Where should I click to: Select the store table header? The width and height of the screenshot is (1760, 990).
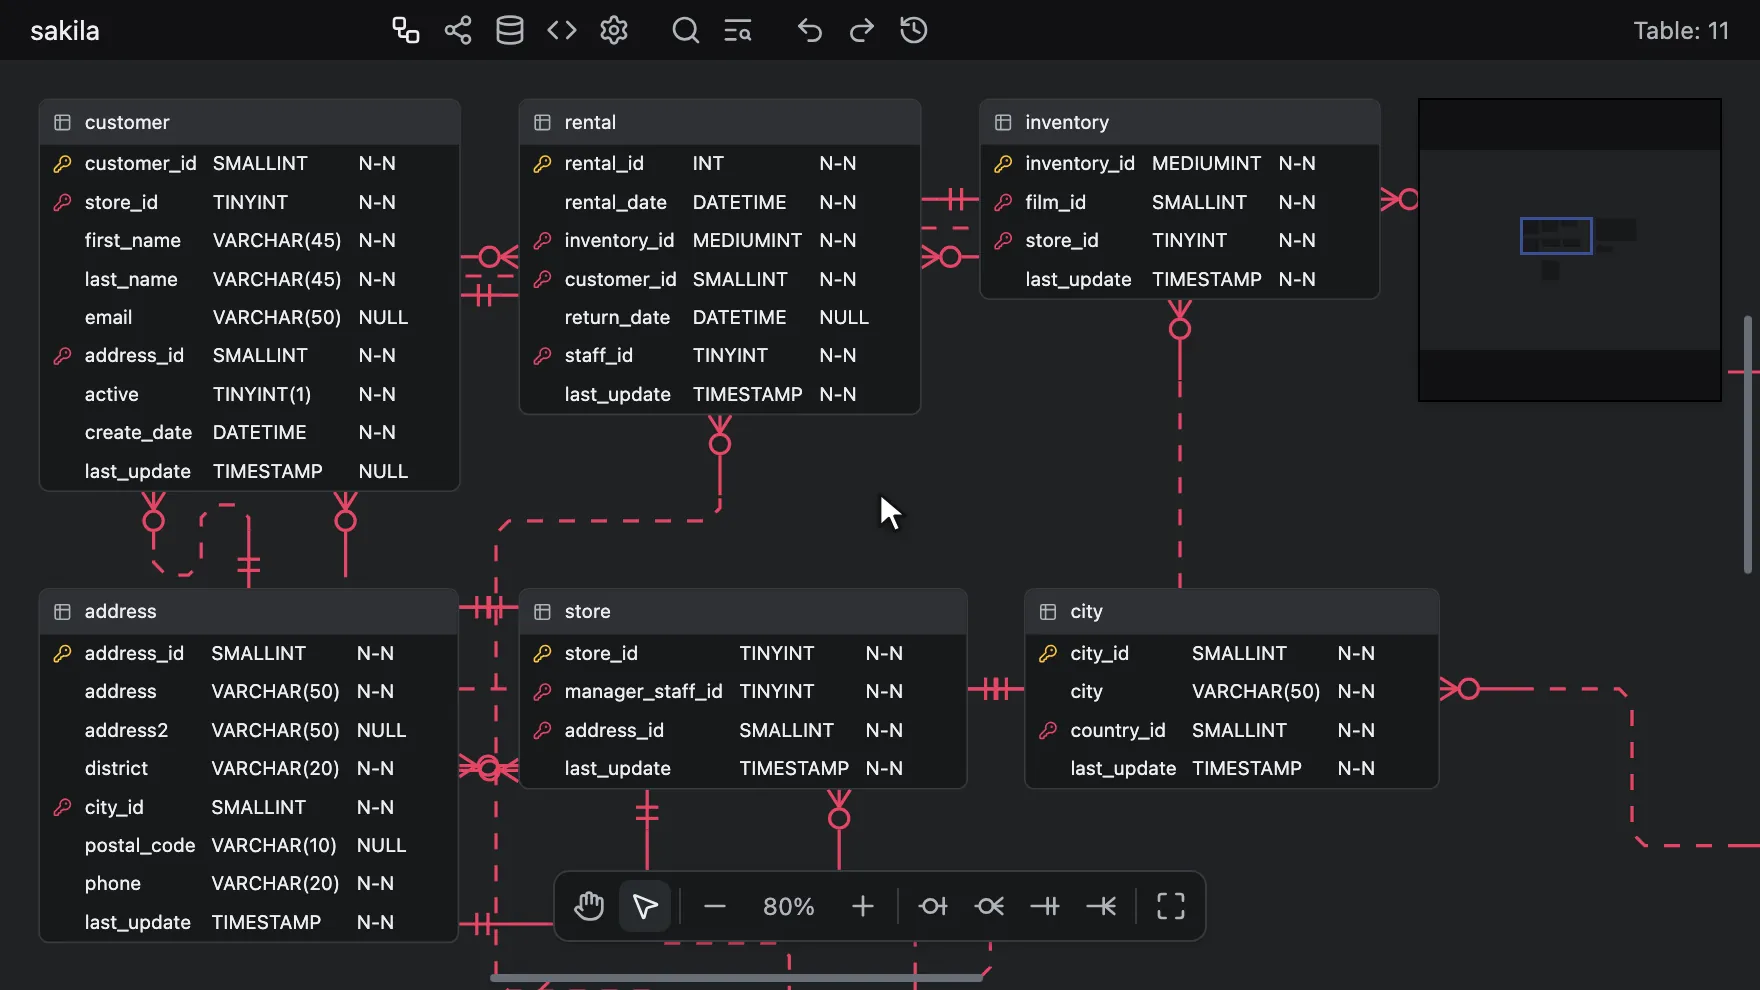pos(743,611)
